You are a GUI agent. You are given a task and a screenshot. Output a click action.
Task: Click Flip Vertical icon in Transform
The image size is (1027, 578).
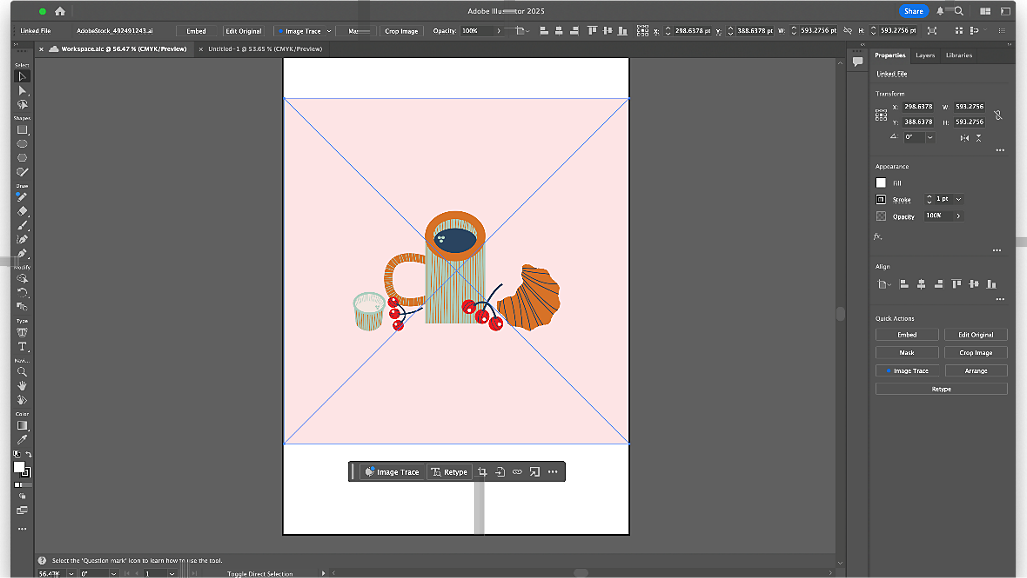(979, 138)
